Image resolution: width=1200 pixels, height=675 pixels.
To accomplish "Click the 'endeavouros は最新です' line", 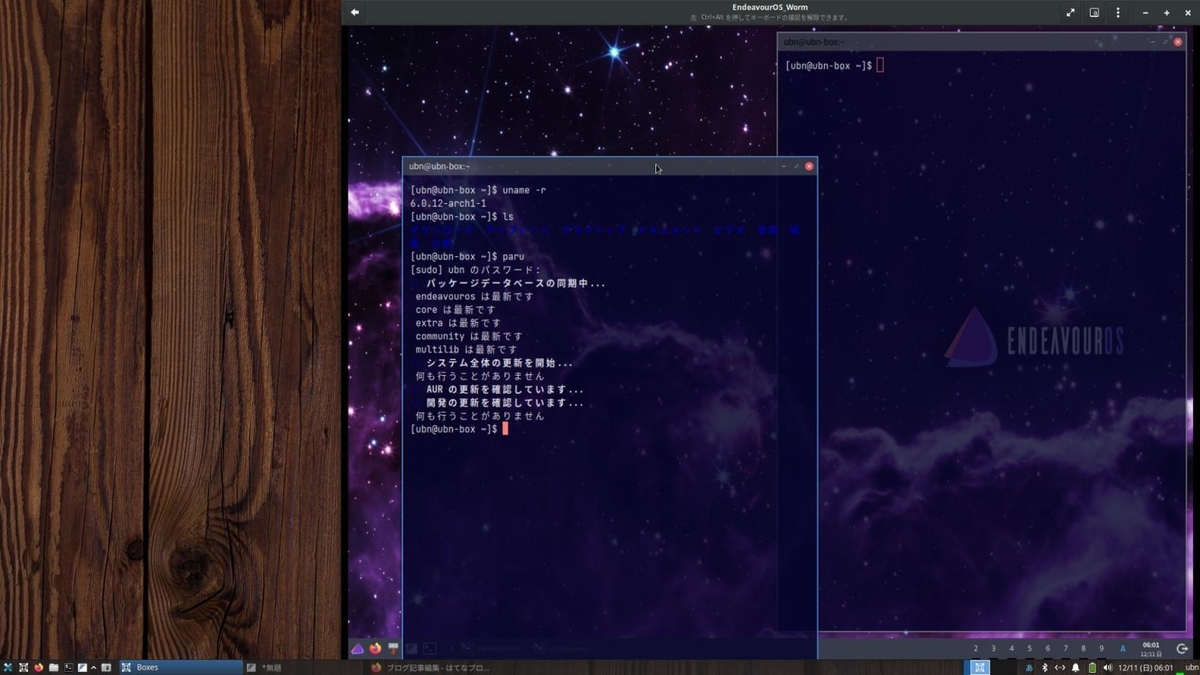I will (x=474, y=297).
